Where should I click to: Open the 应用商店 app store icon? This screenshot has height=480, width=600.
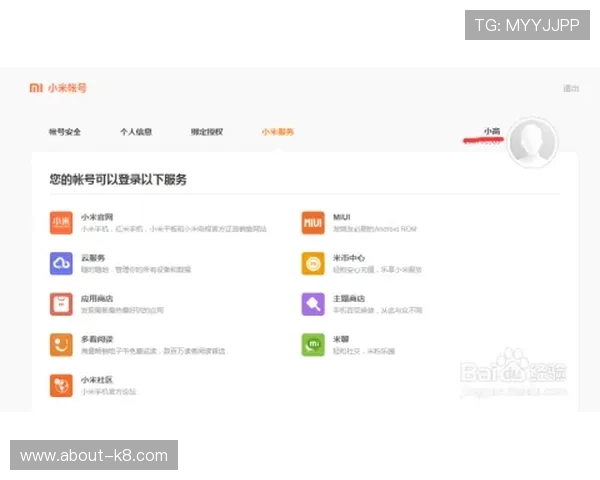[61, 304]
